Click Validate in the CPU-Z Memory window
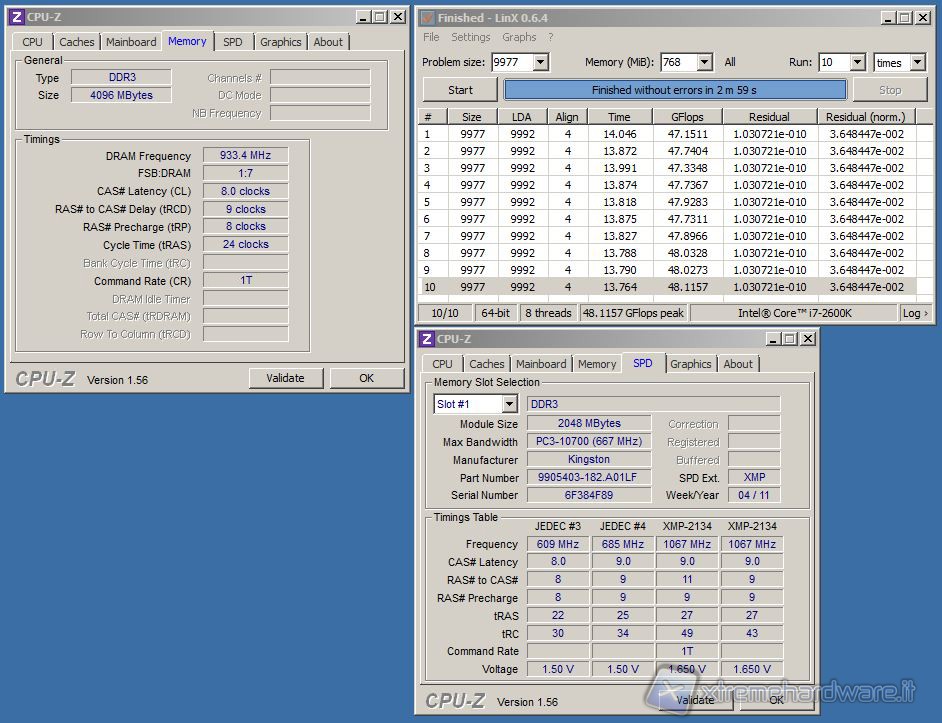The image size is (942, 723). [285, 378]
